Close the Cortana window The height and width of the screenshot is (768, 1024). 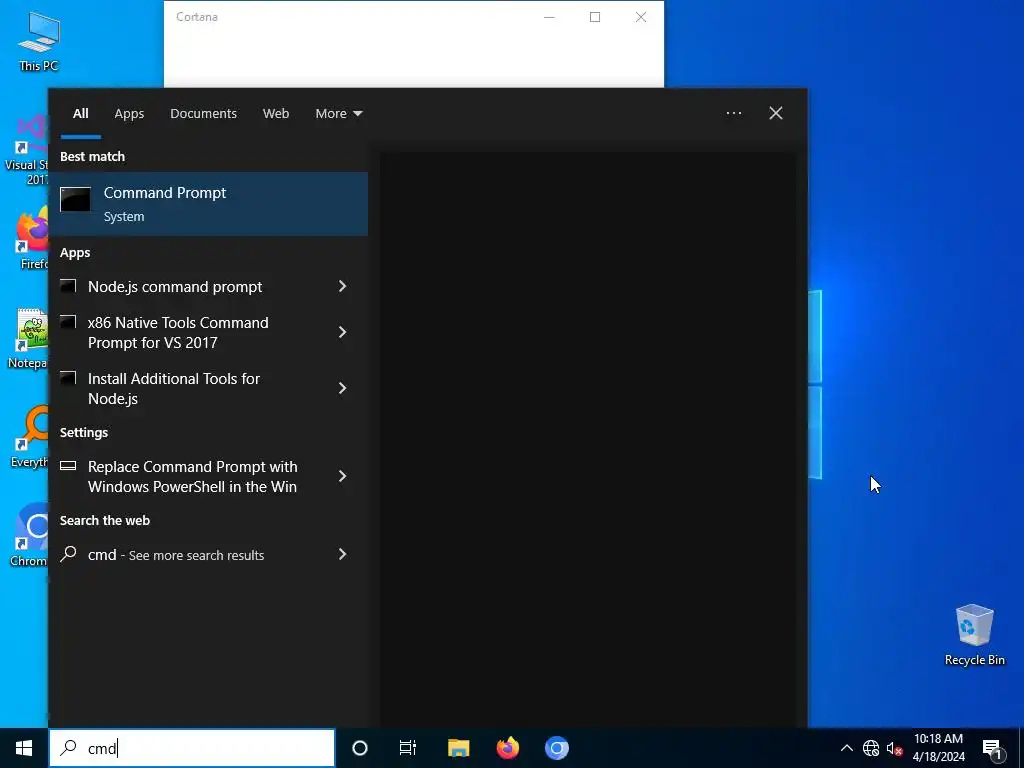pyautogui.click(x=641, y=17)
